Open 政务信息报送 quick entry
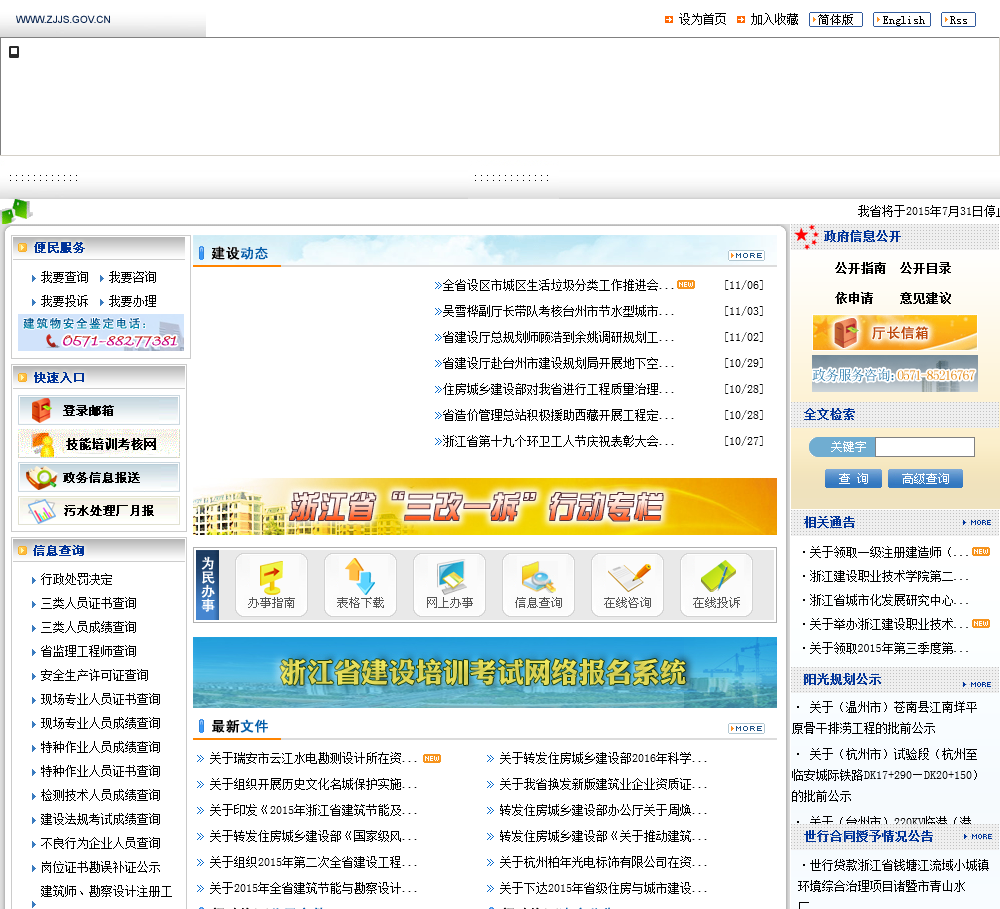Image resolution: width=1000 pixels, height=909 pixels. (x=99, y=477)
